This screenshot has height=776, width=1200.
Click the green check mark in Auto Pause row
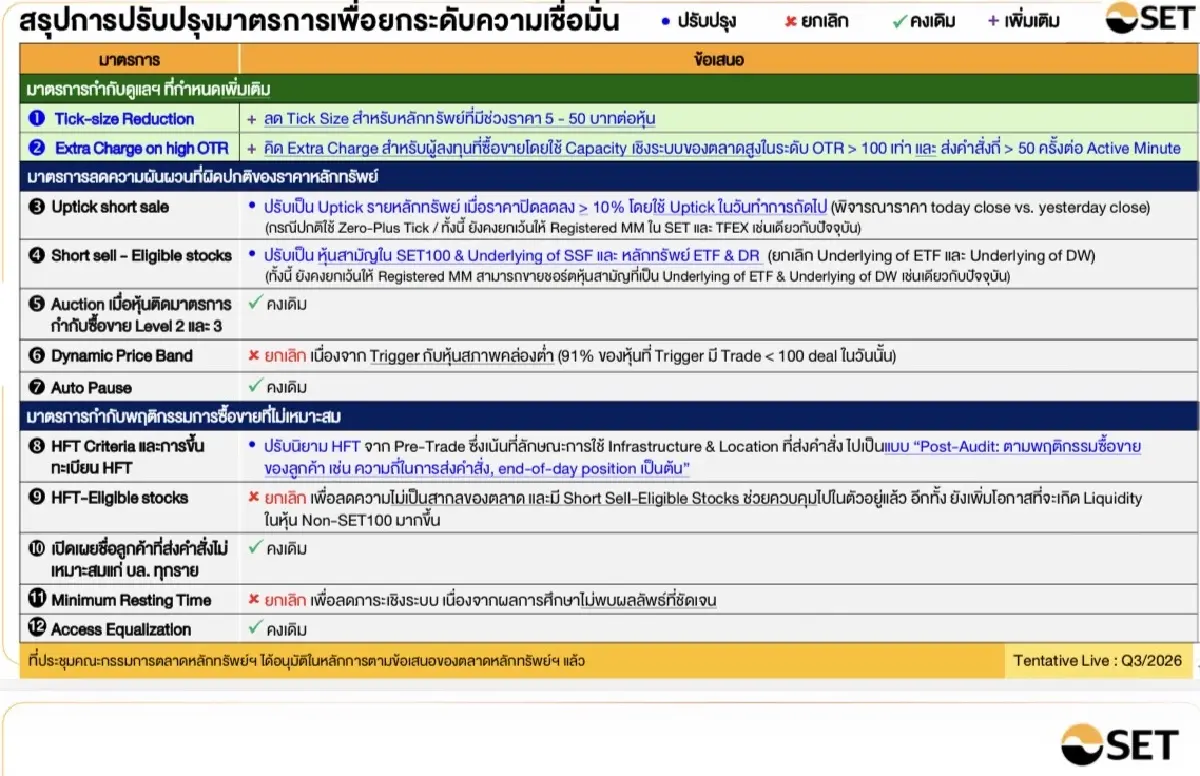click(x=255, y=385)
